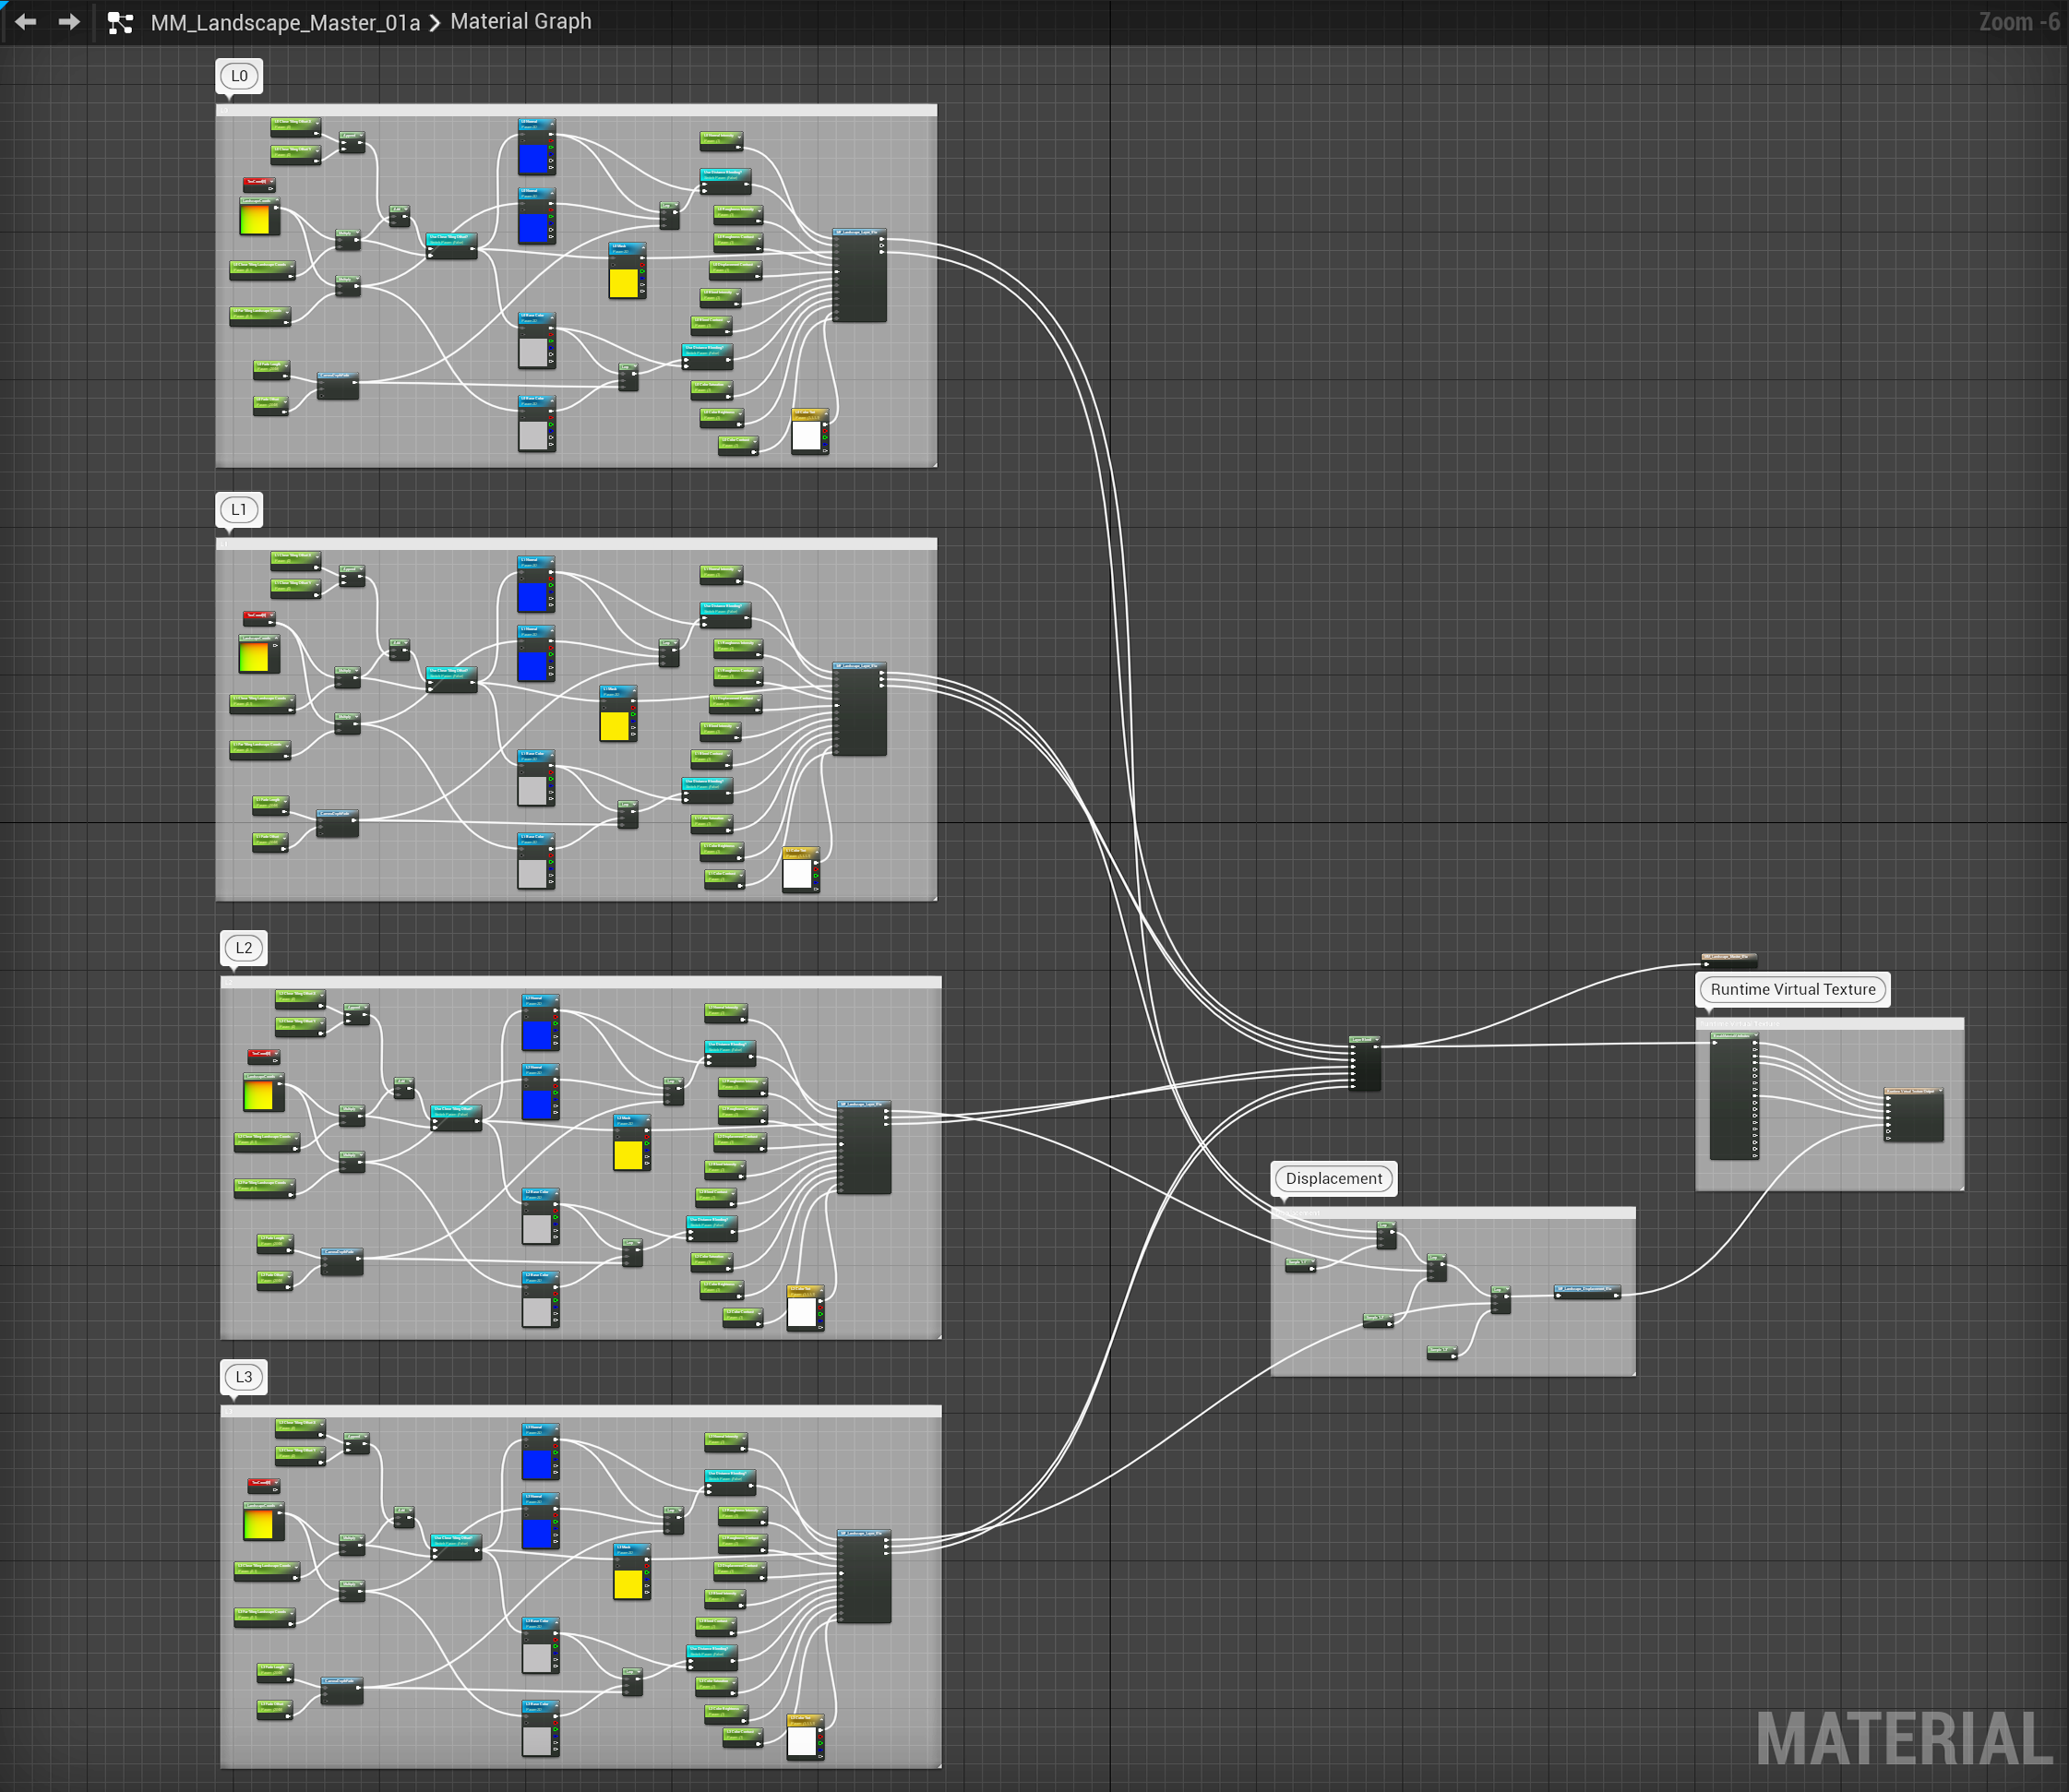Click the Material Graph breadcrumb label
The image size is (2069, 1792).
pos(520,22)
